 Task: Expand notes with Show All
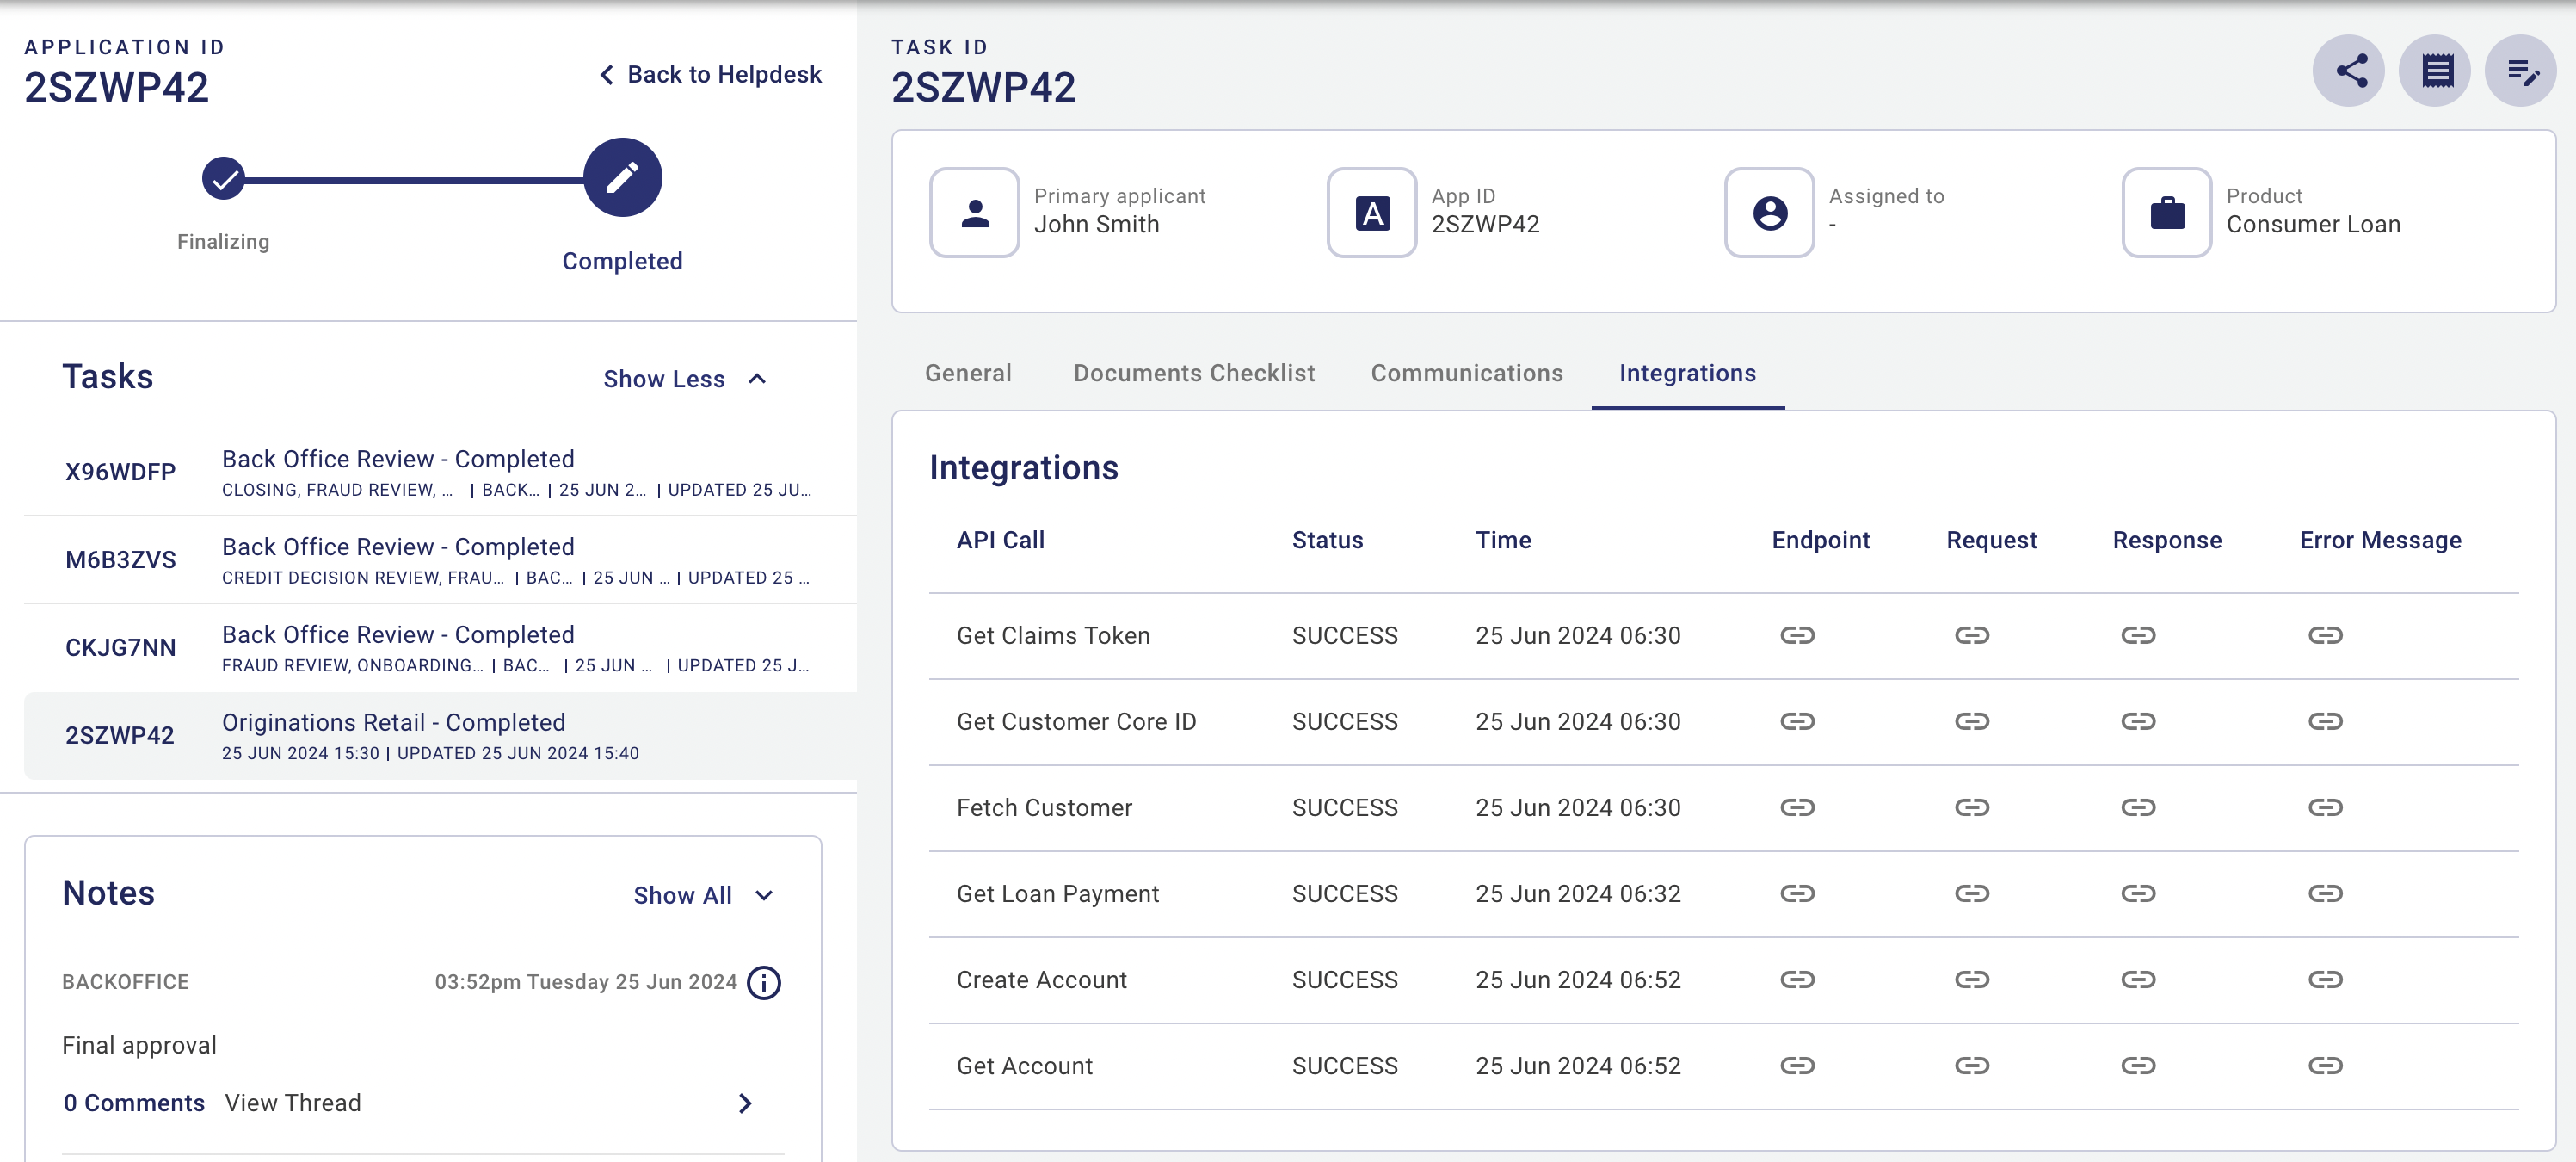[703, 895]
